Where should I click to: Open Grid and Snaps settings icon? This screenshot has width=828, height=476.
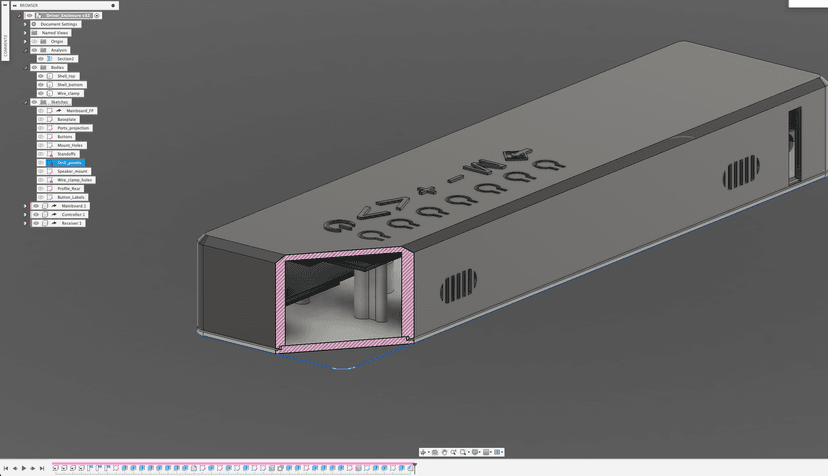pyautogui.click(x=487, y=453)
